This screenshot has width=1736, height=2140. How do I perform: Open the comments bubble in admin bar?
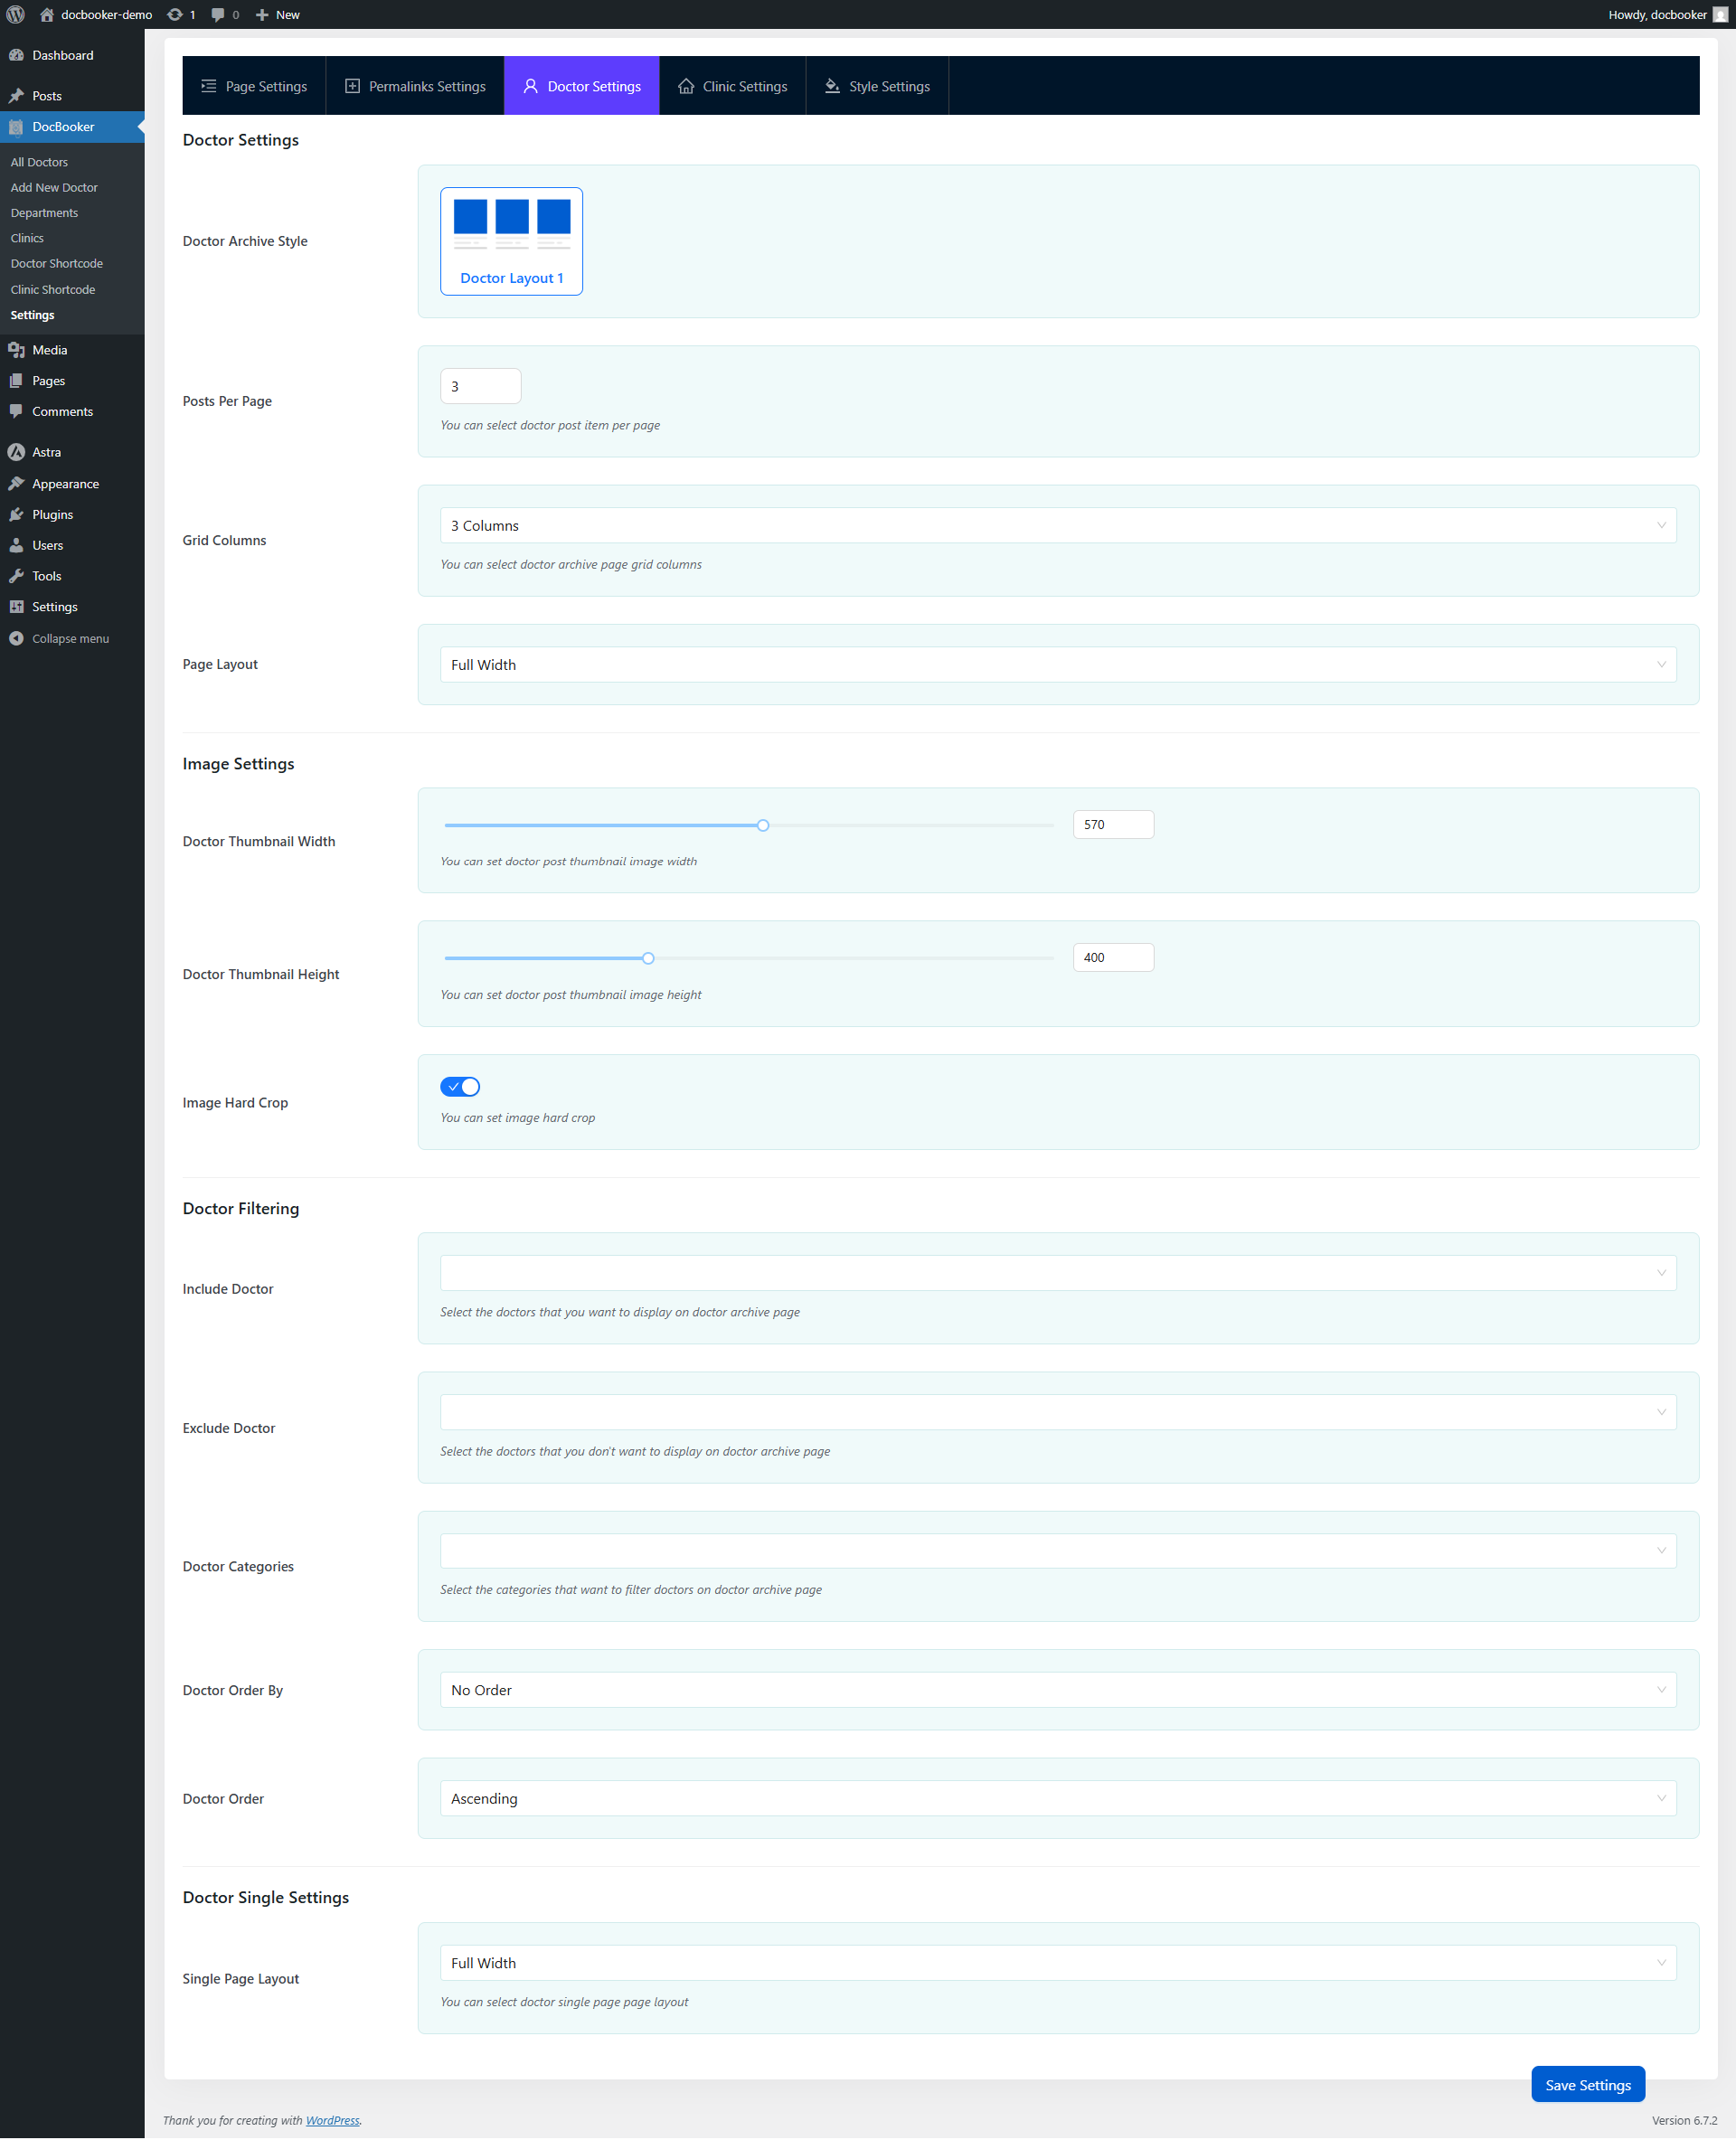click(218, 15)
